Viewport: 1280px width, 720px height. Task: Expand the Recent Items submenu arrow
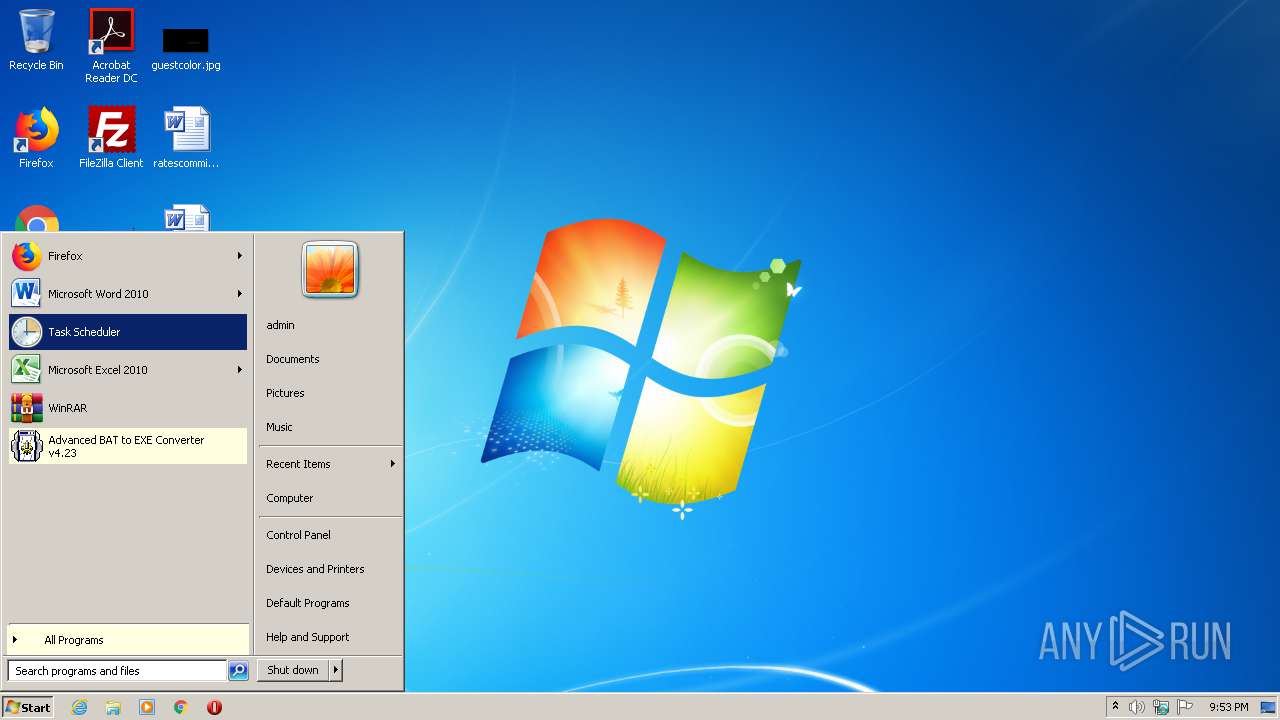393,464
